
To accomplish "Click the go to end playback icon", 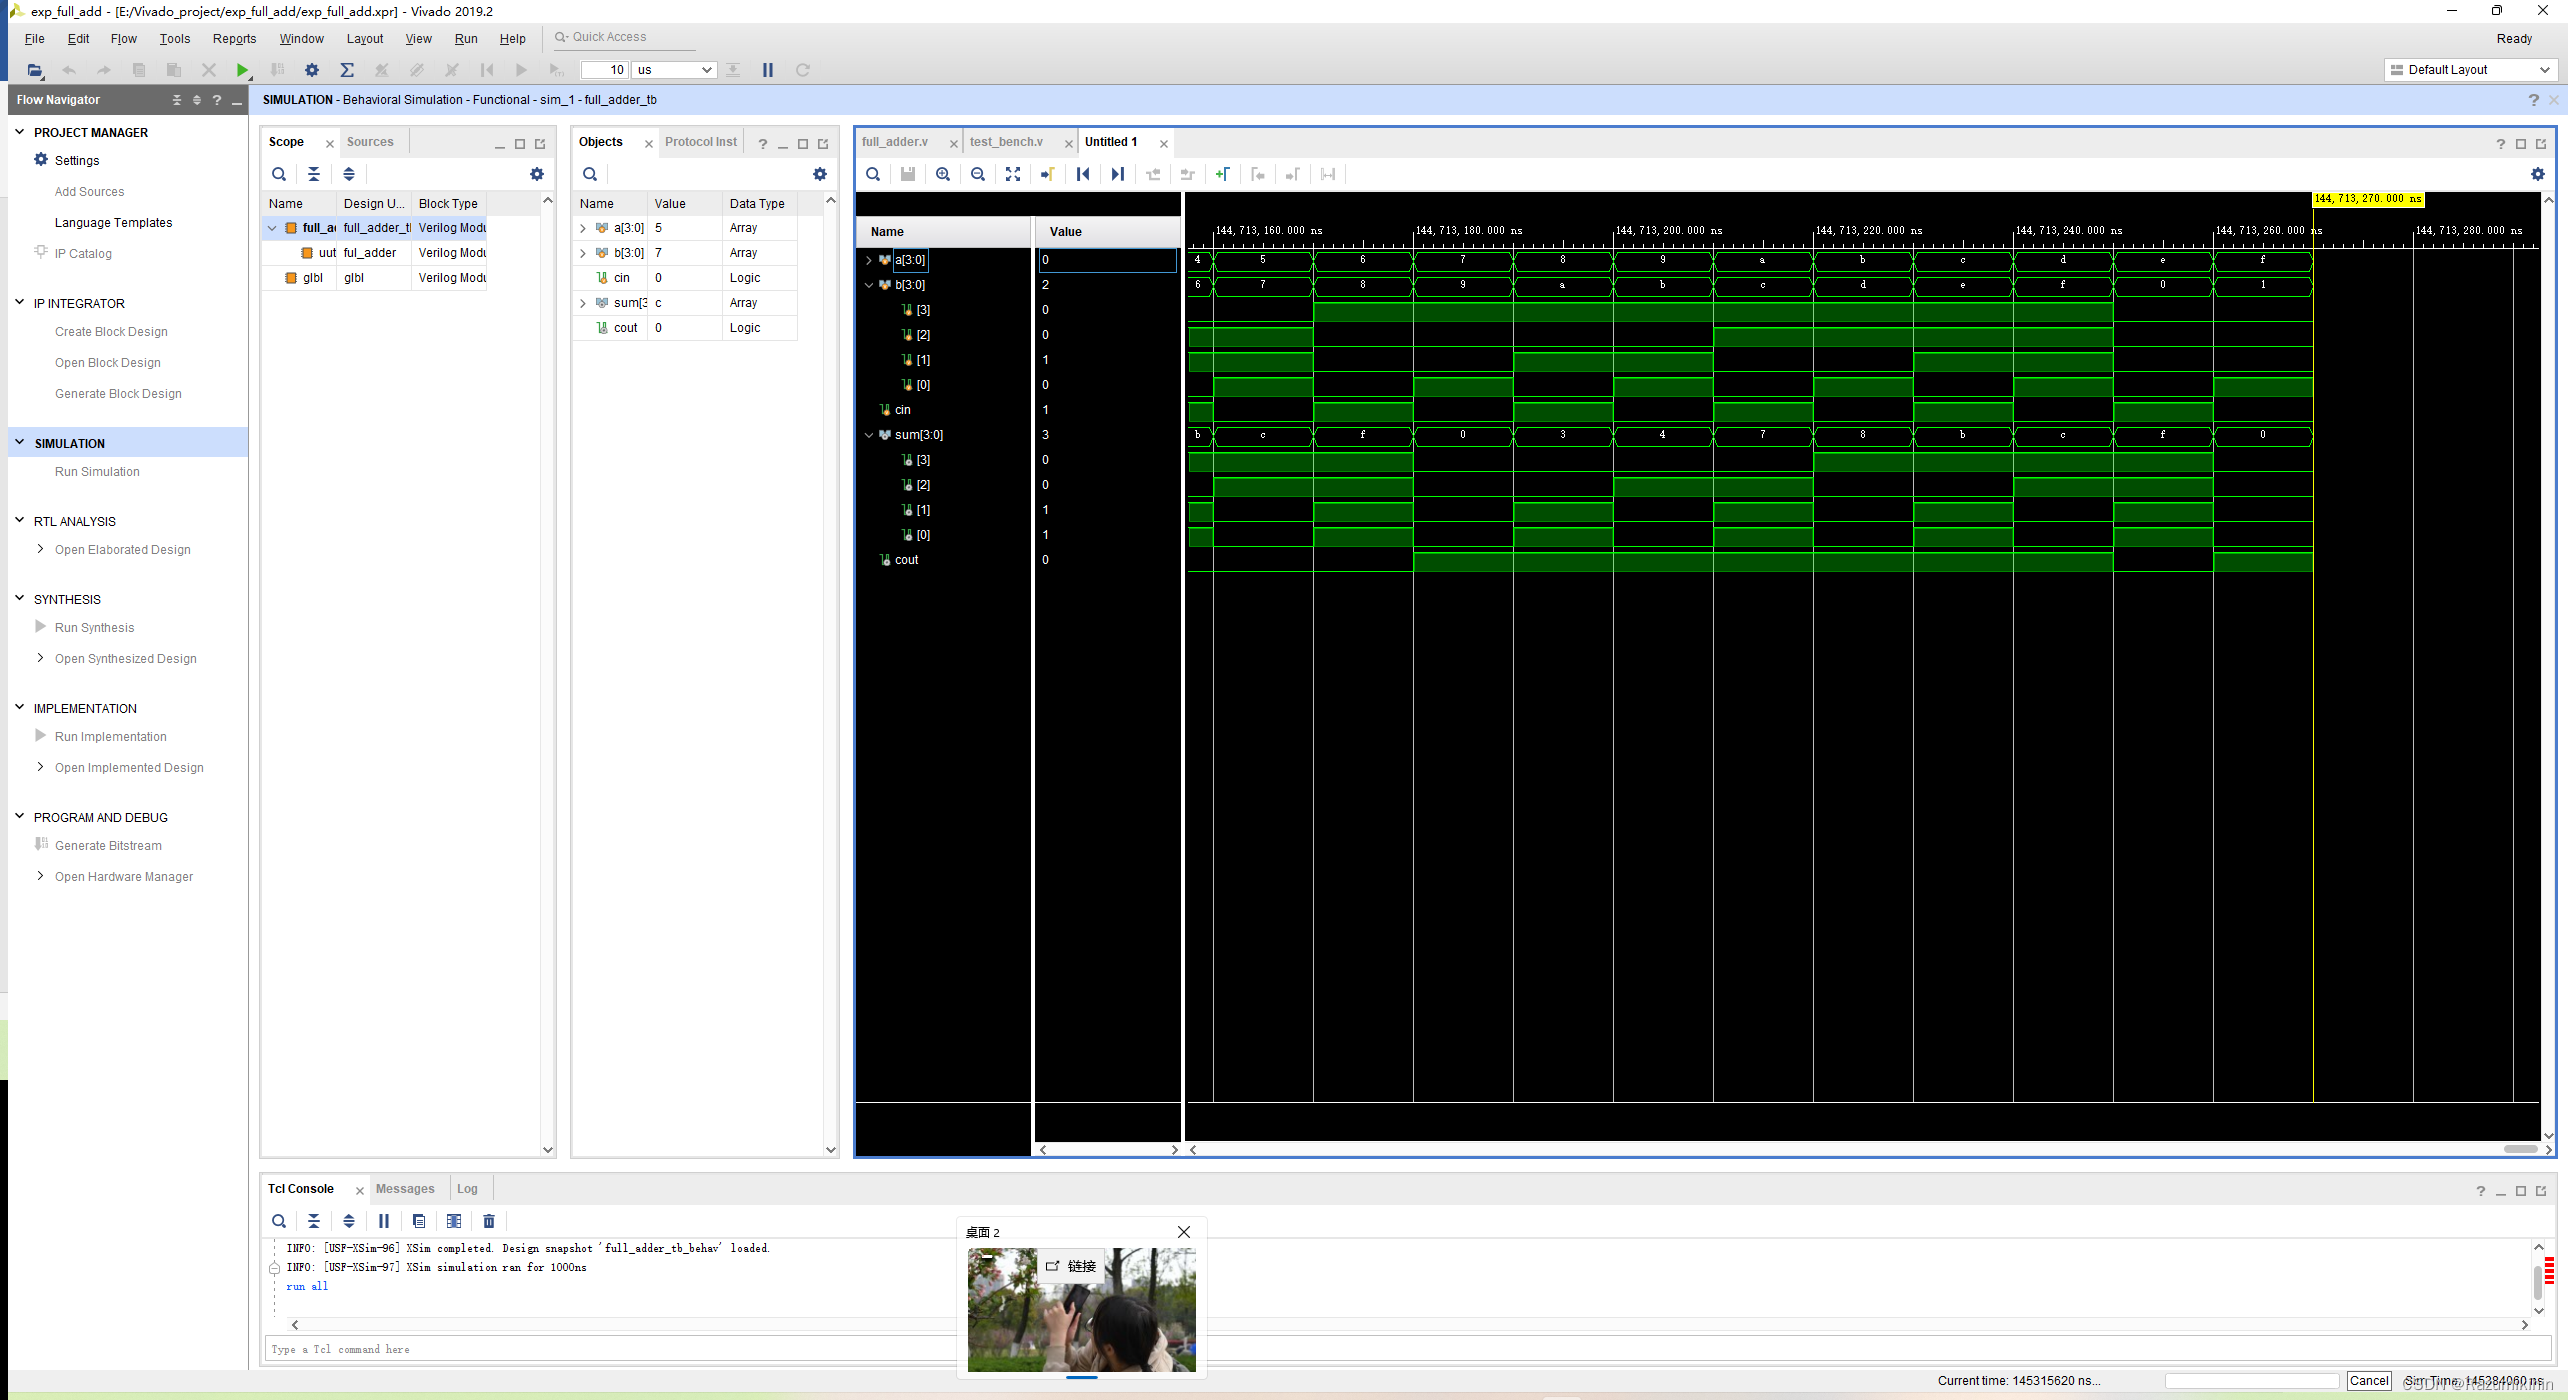I will pyautogui.click(x=1117, y=174).
